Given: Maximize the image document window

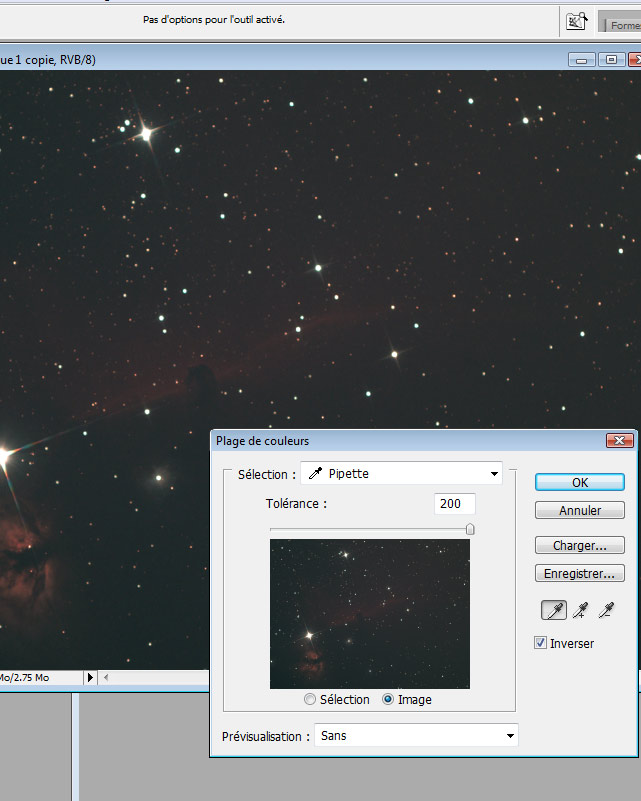Looking at the screenshot, I should tap(611, 60).
